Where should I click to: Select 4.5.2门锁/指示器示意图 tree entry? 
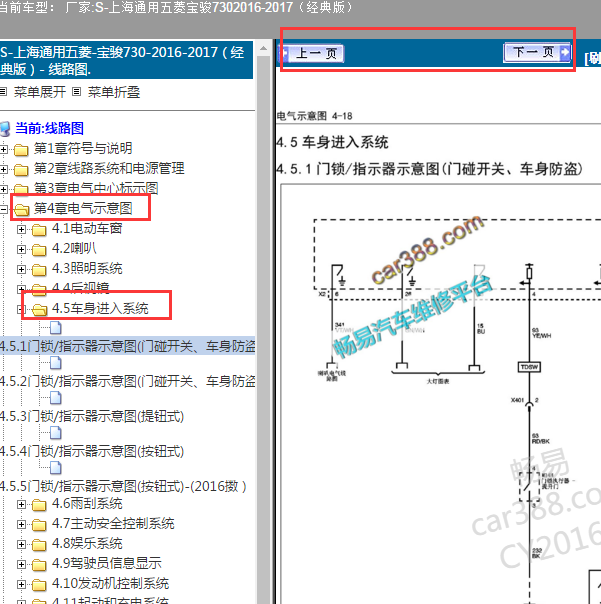tap(128, 381)
